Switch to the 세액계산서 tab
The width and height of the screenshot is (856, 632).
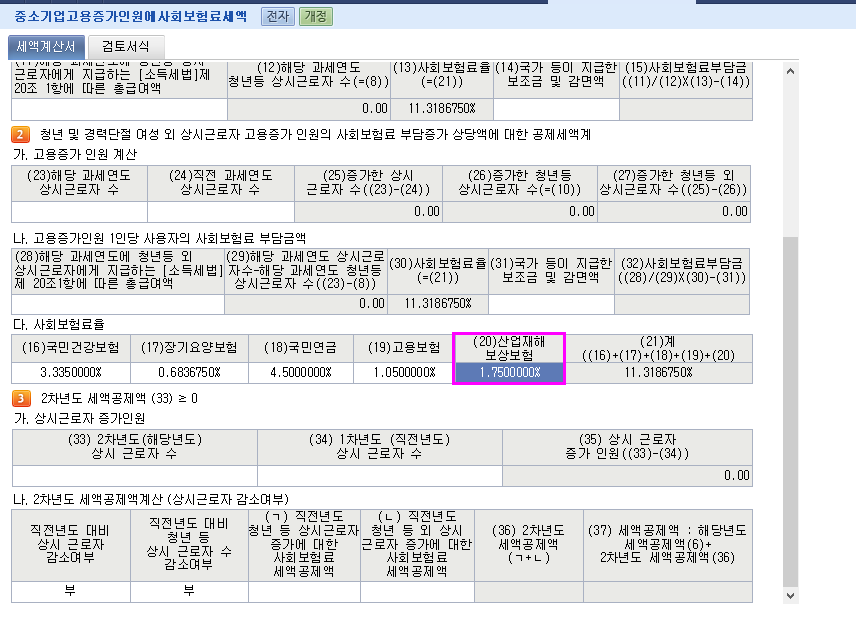tap(46, 47)
